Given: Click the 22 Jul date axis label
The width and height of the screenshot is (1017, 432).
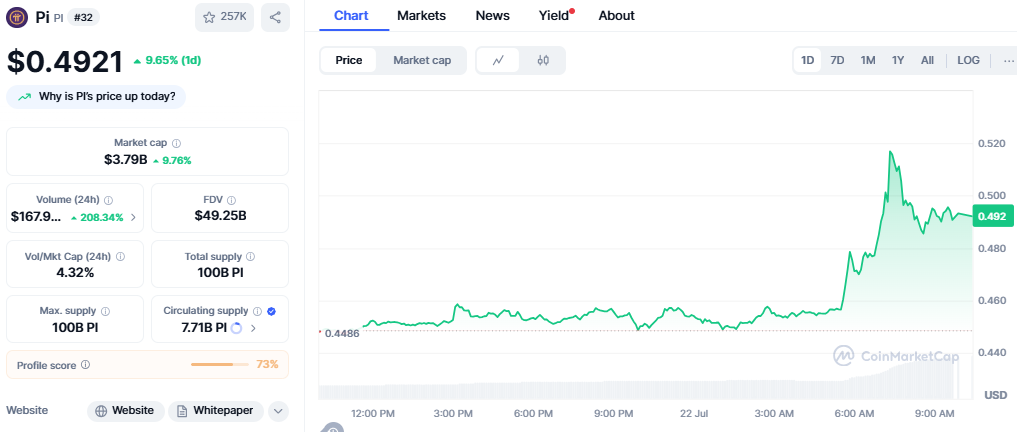Looking at the screenshot, I should point(693,413).
